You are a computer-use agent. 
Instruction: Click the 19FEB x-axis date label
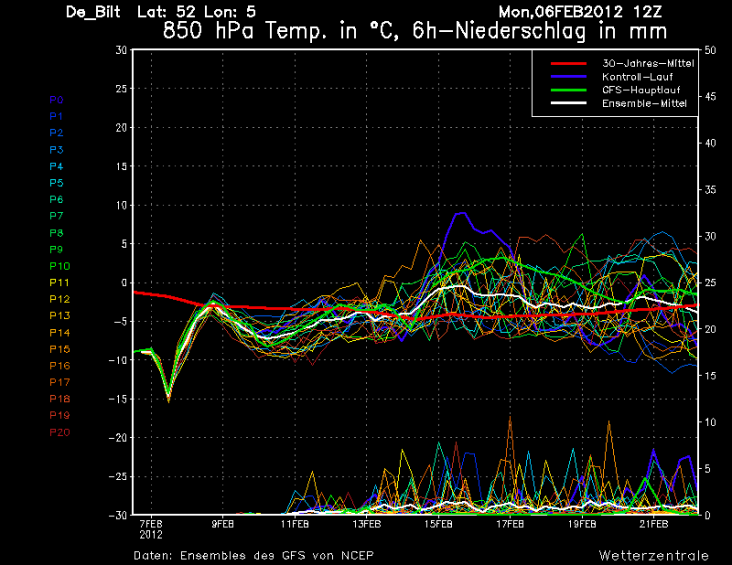(x=582, y=524)
